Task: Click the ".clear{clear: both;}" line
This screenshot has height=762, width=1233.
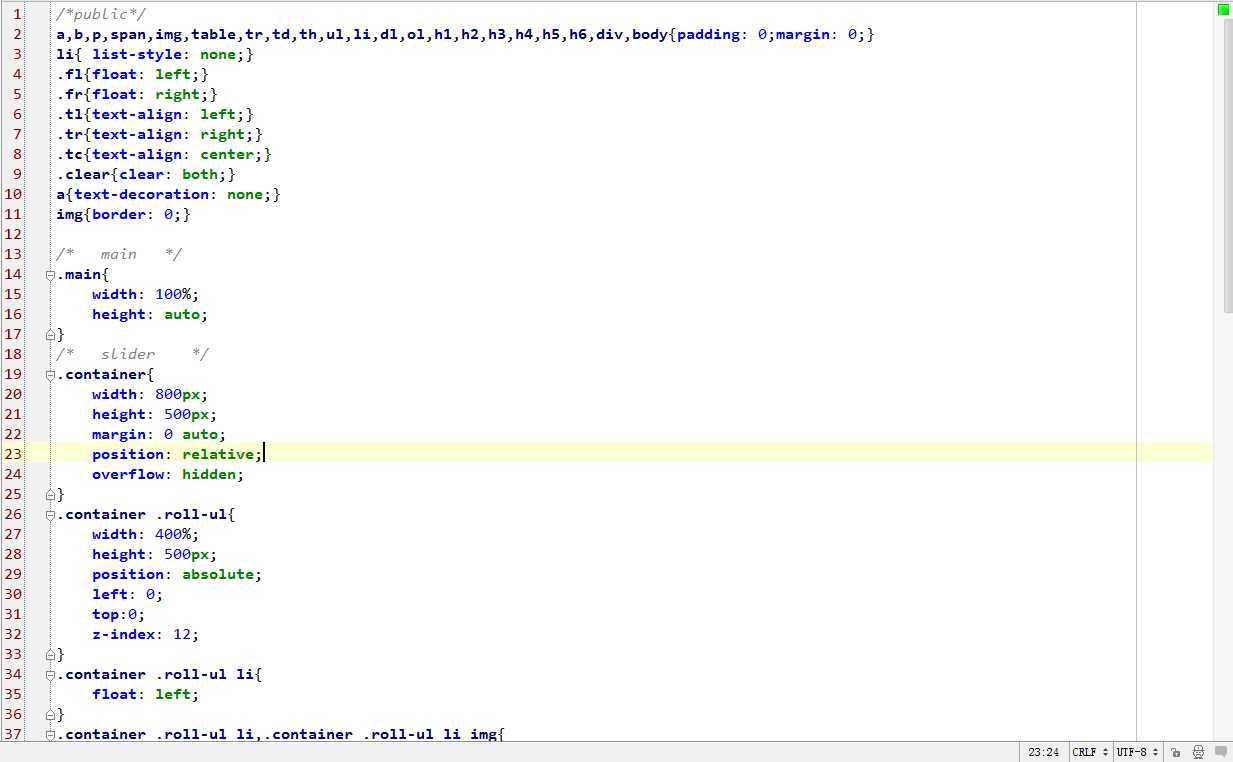Action: coord(146,174)
